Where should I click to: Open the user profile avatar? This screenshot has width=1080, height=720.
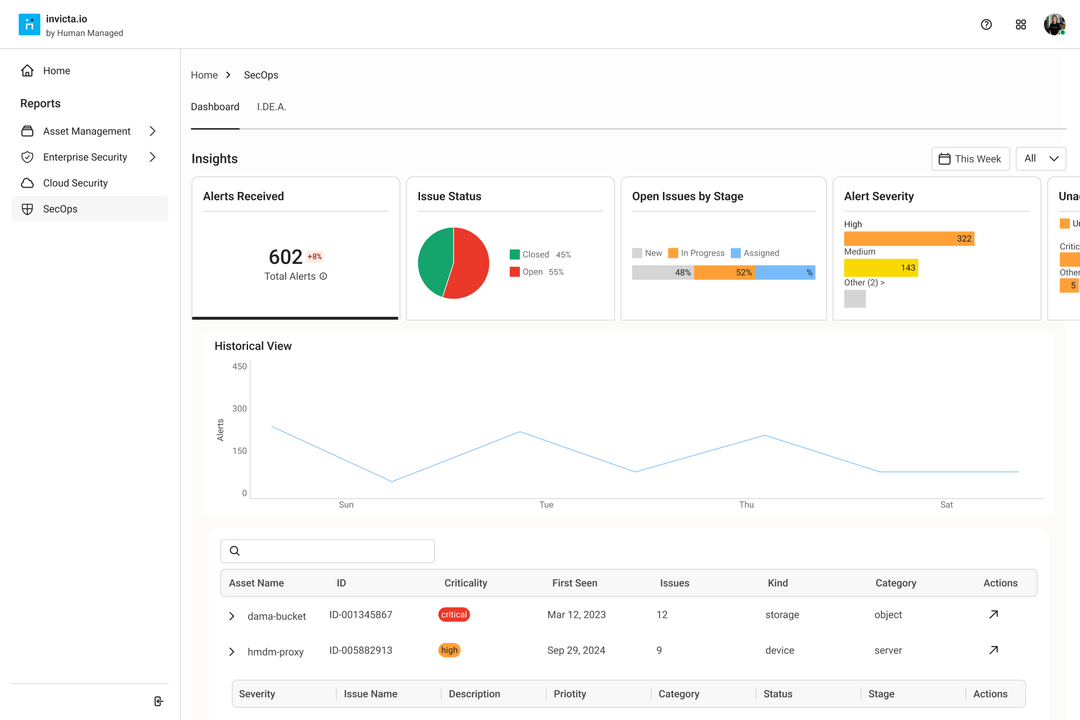1054,25
